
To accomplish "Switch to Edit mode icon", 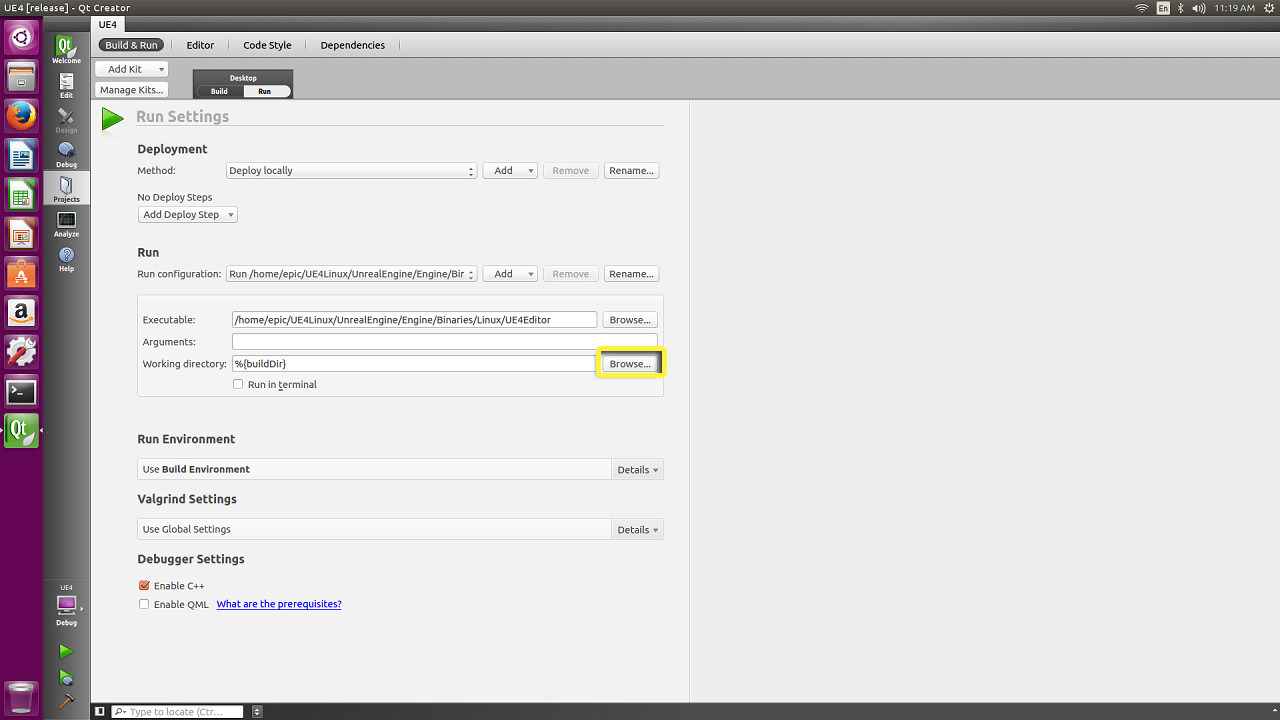I will (x=66, y=85).
